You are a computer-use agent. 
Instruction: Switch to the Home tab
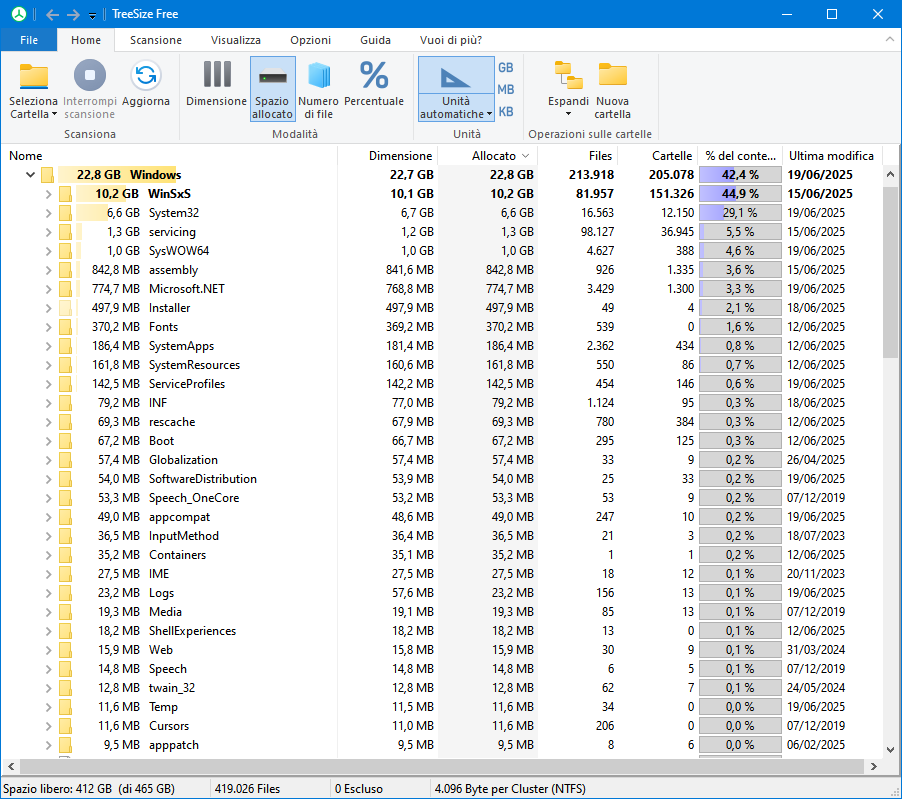point(86,40)
